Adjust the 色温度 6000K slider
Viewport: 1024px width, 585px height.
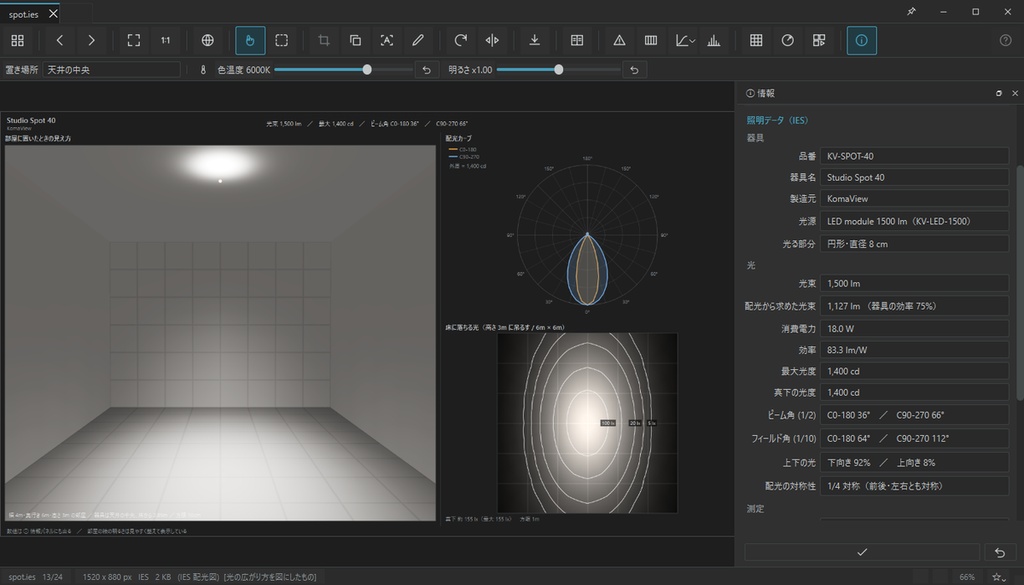point(344,70)
